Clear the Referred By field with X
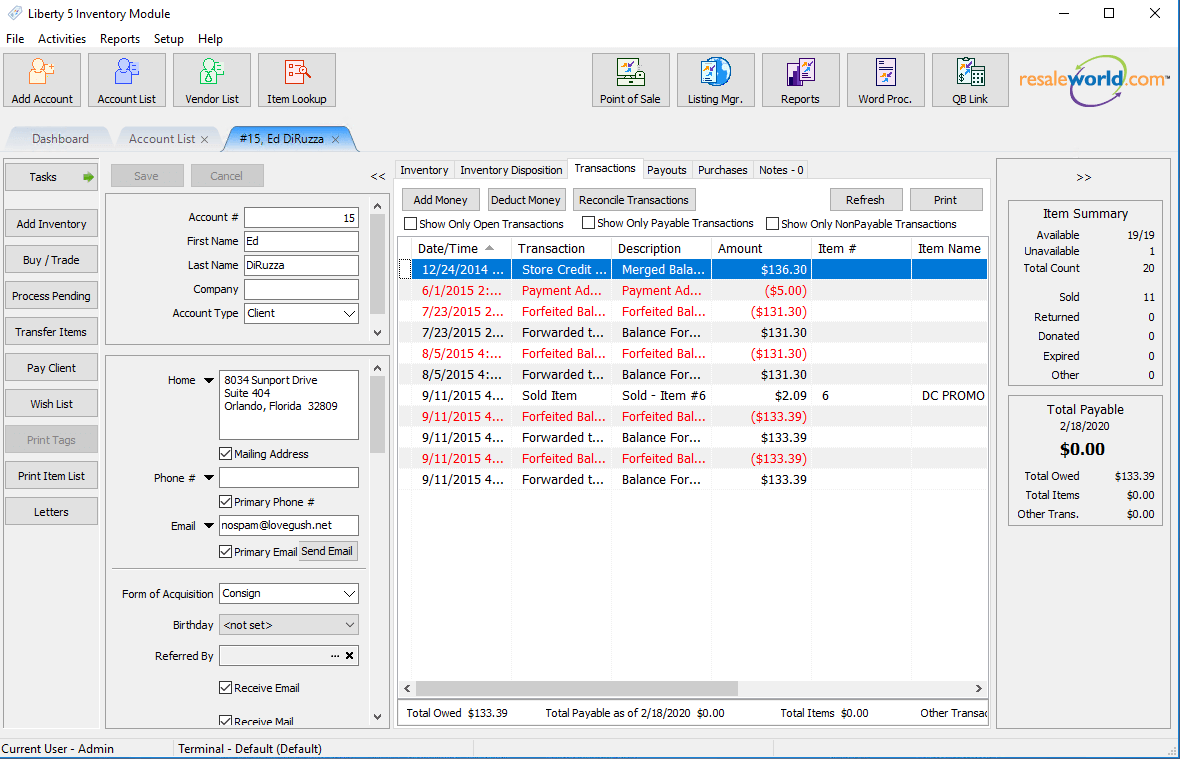This screenshot has height=759, width=1180. click(349, 656)
